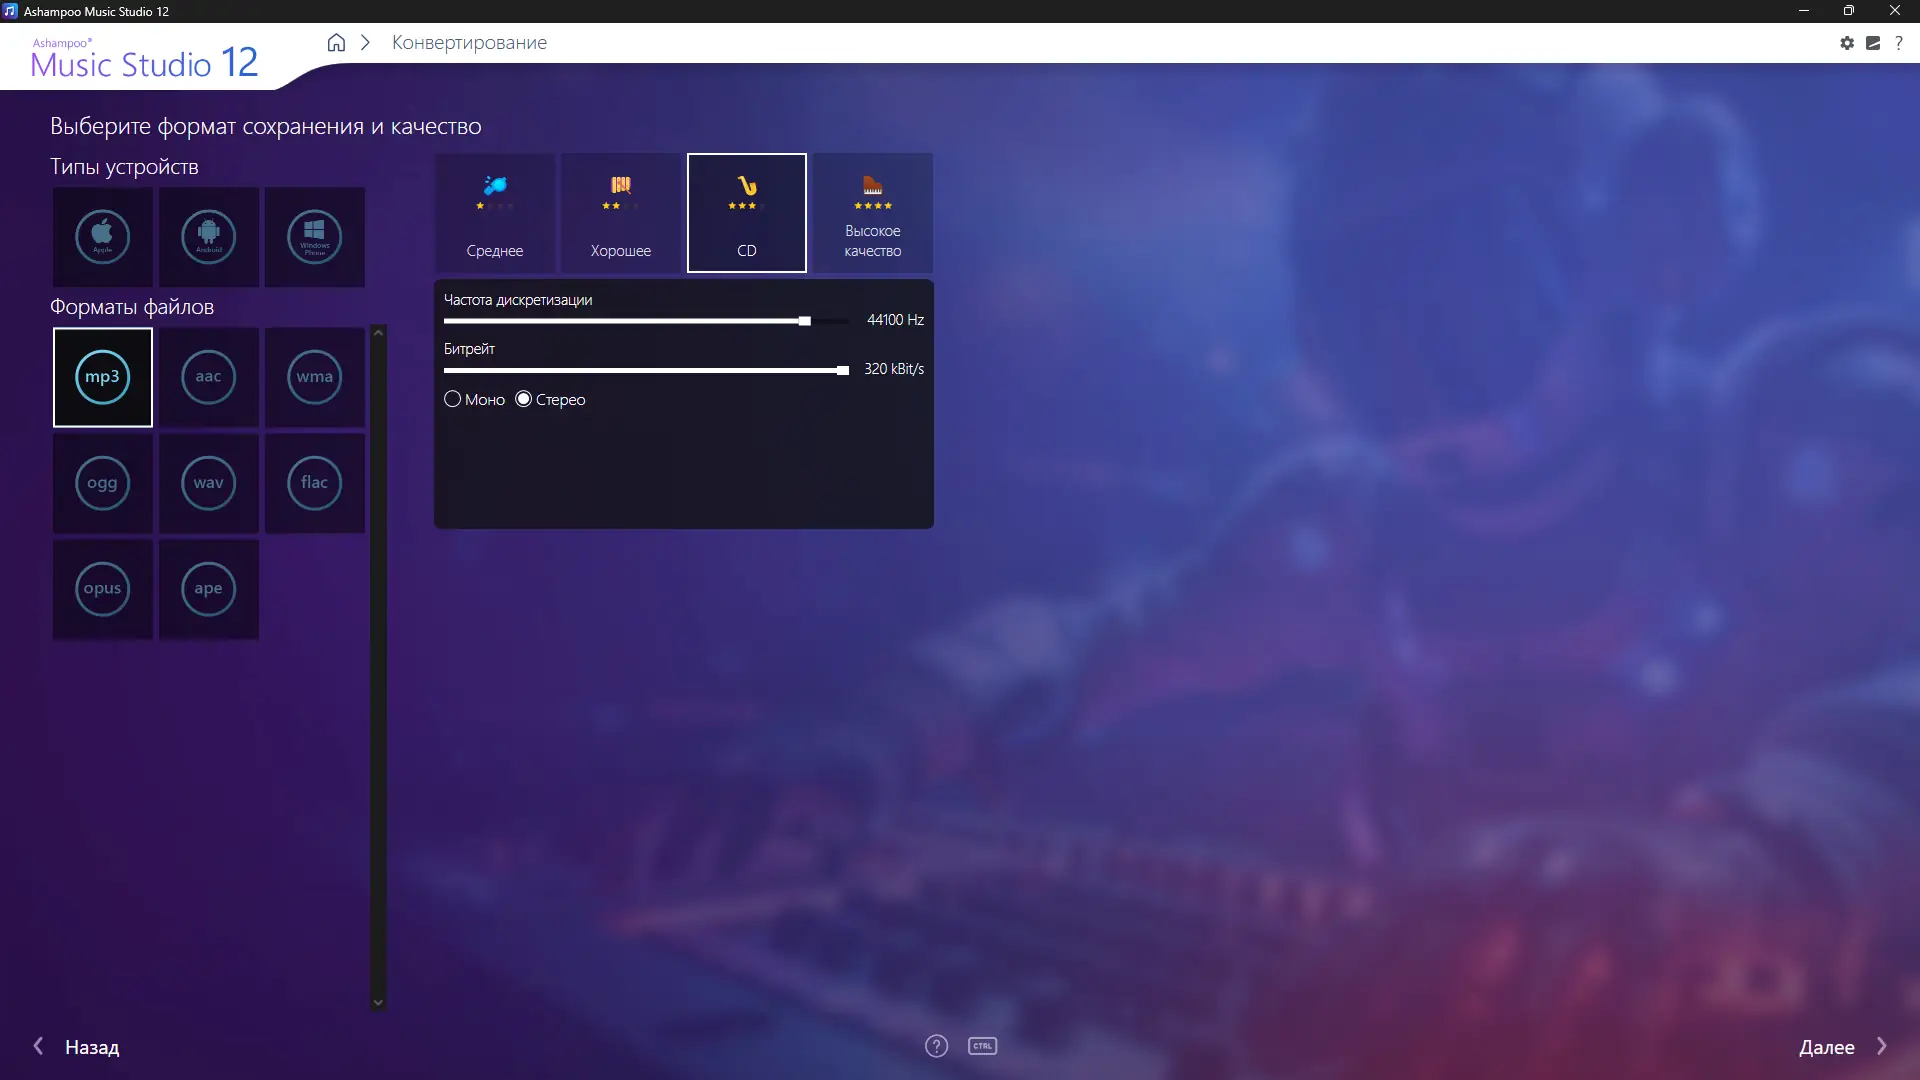The height and width of the screenshot is (1080, 1920).
Task: Choose Среднее quality preset
Action: tap(495, 213)
